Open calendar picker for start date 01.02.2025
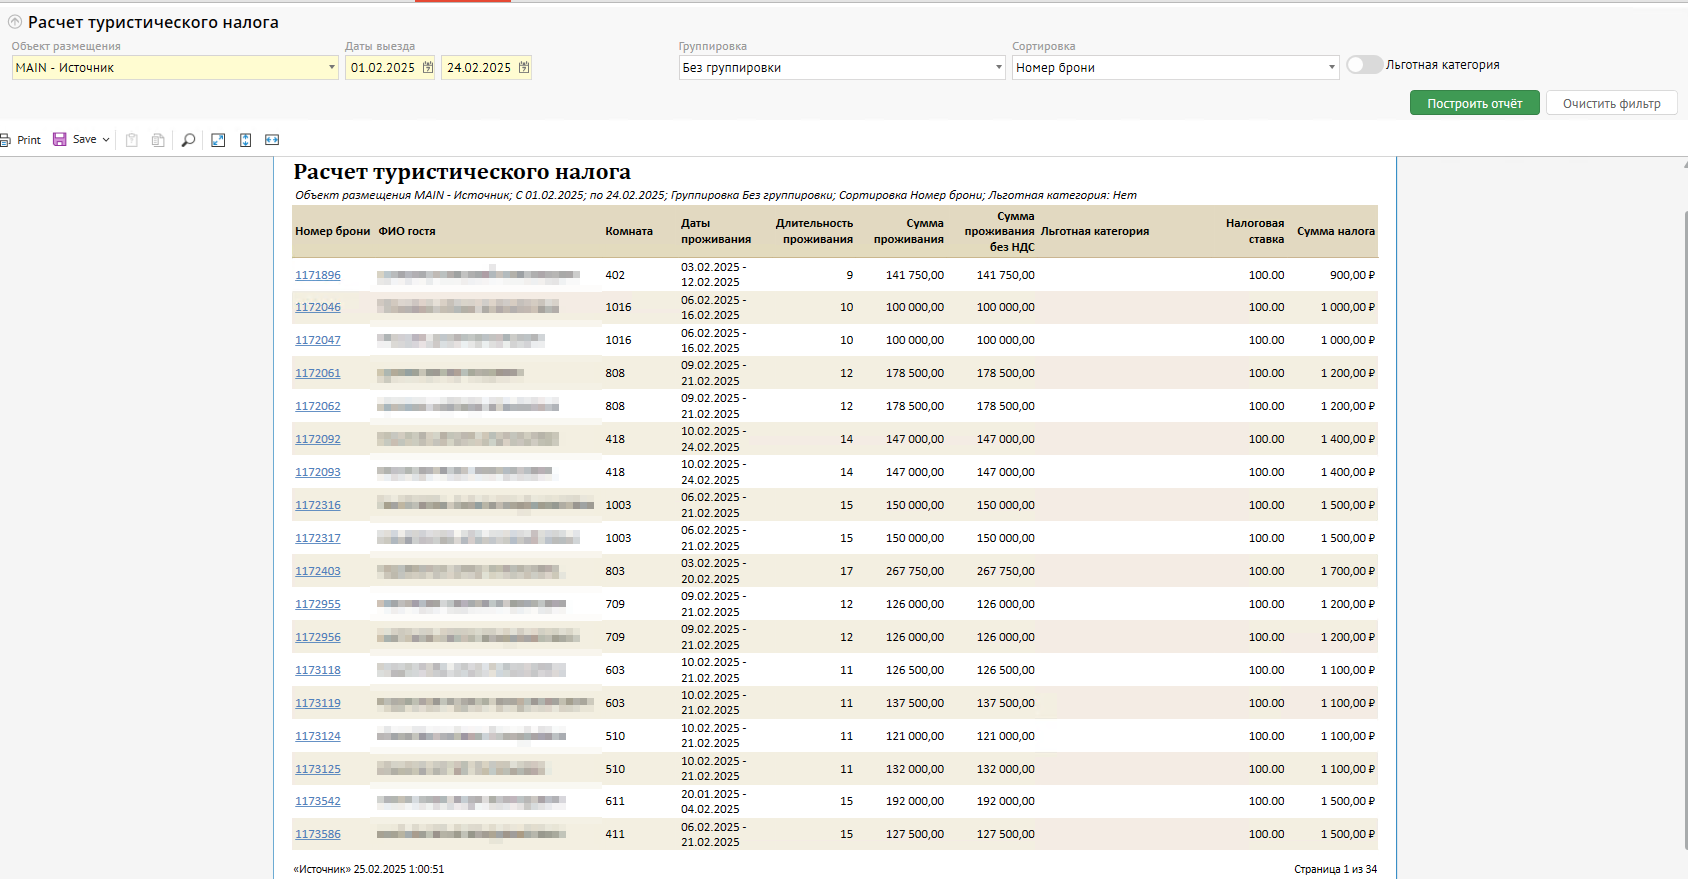1688x879 pixels. tap(428, 68)
